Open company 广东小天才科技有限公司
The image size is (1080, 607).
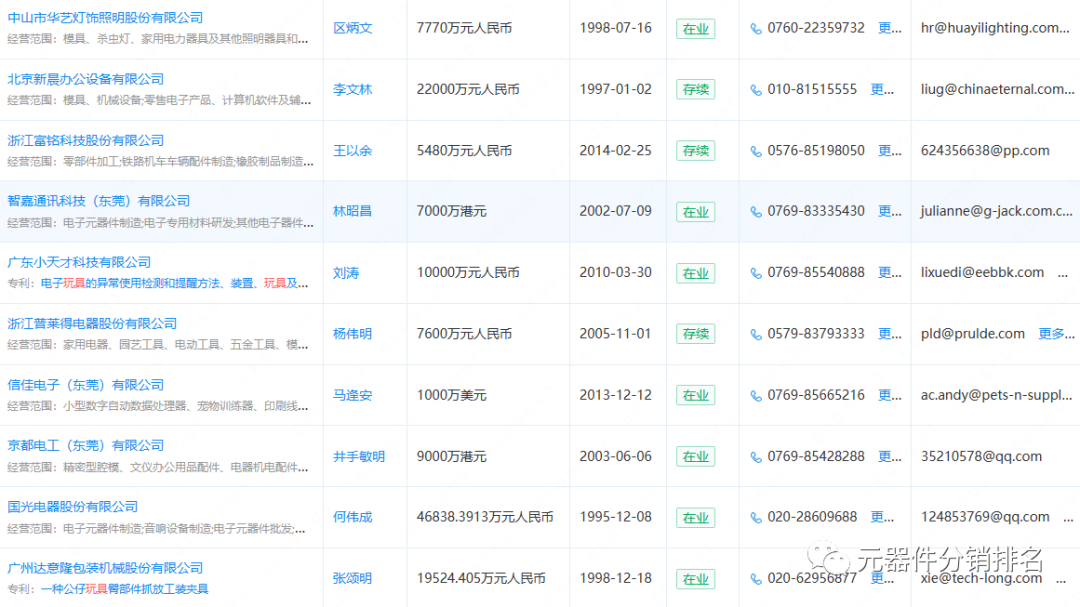tap(79, 263)
